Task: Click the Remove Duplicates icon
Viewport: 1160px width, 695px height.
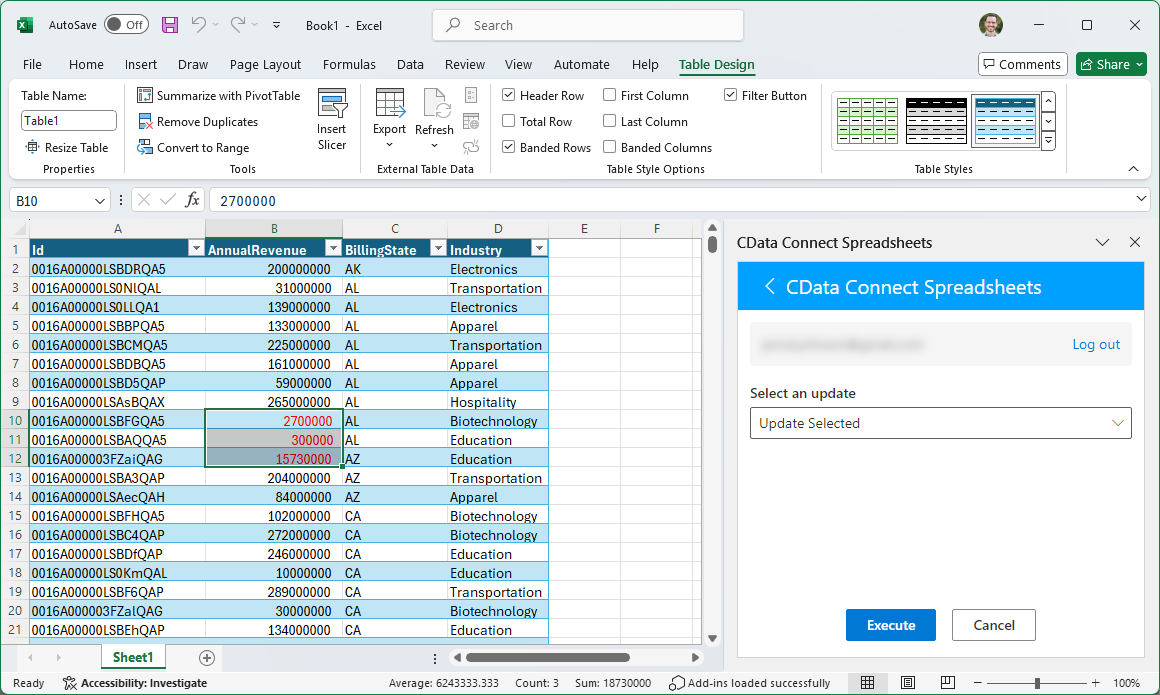Action: (146, 122)
